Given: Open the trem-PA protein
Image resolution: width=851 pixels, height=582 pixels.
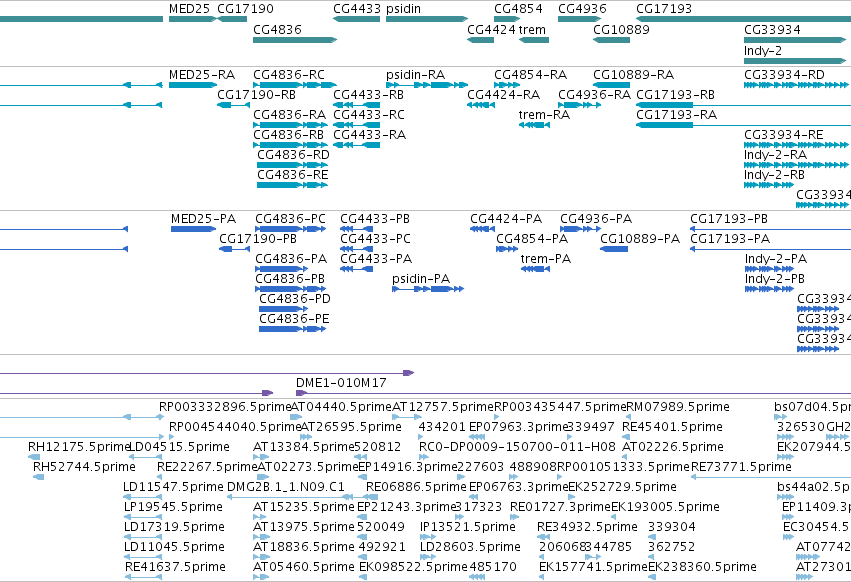Looking at the screenshot, I should click(x=535, y=269).
